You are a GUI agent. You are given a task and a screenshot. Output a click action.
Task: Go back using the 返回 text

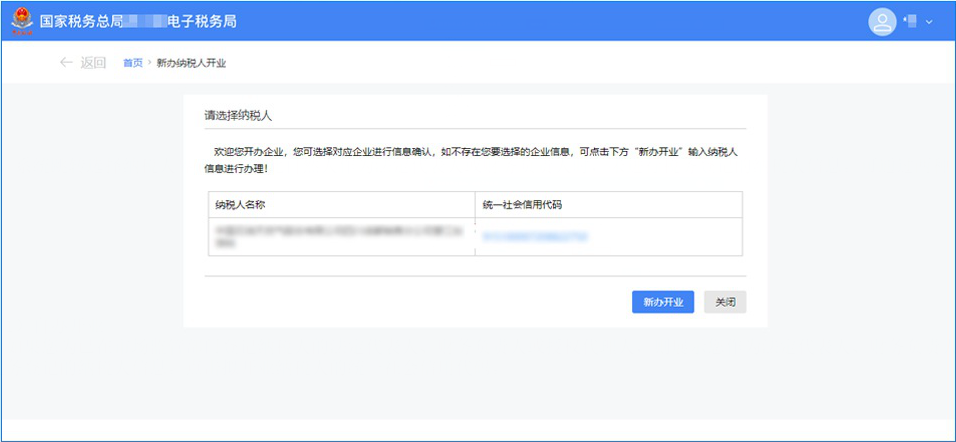pos(93,63)
